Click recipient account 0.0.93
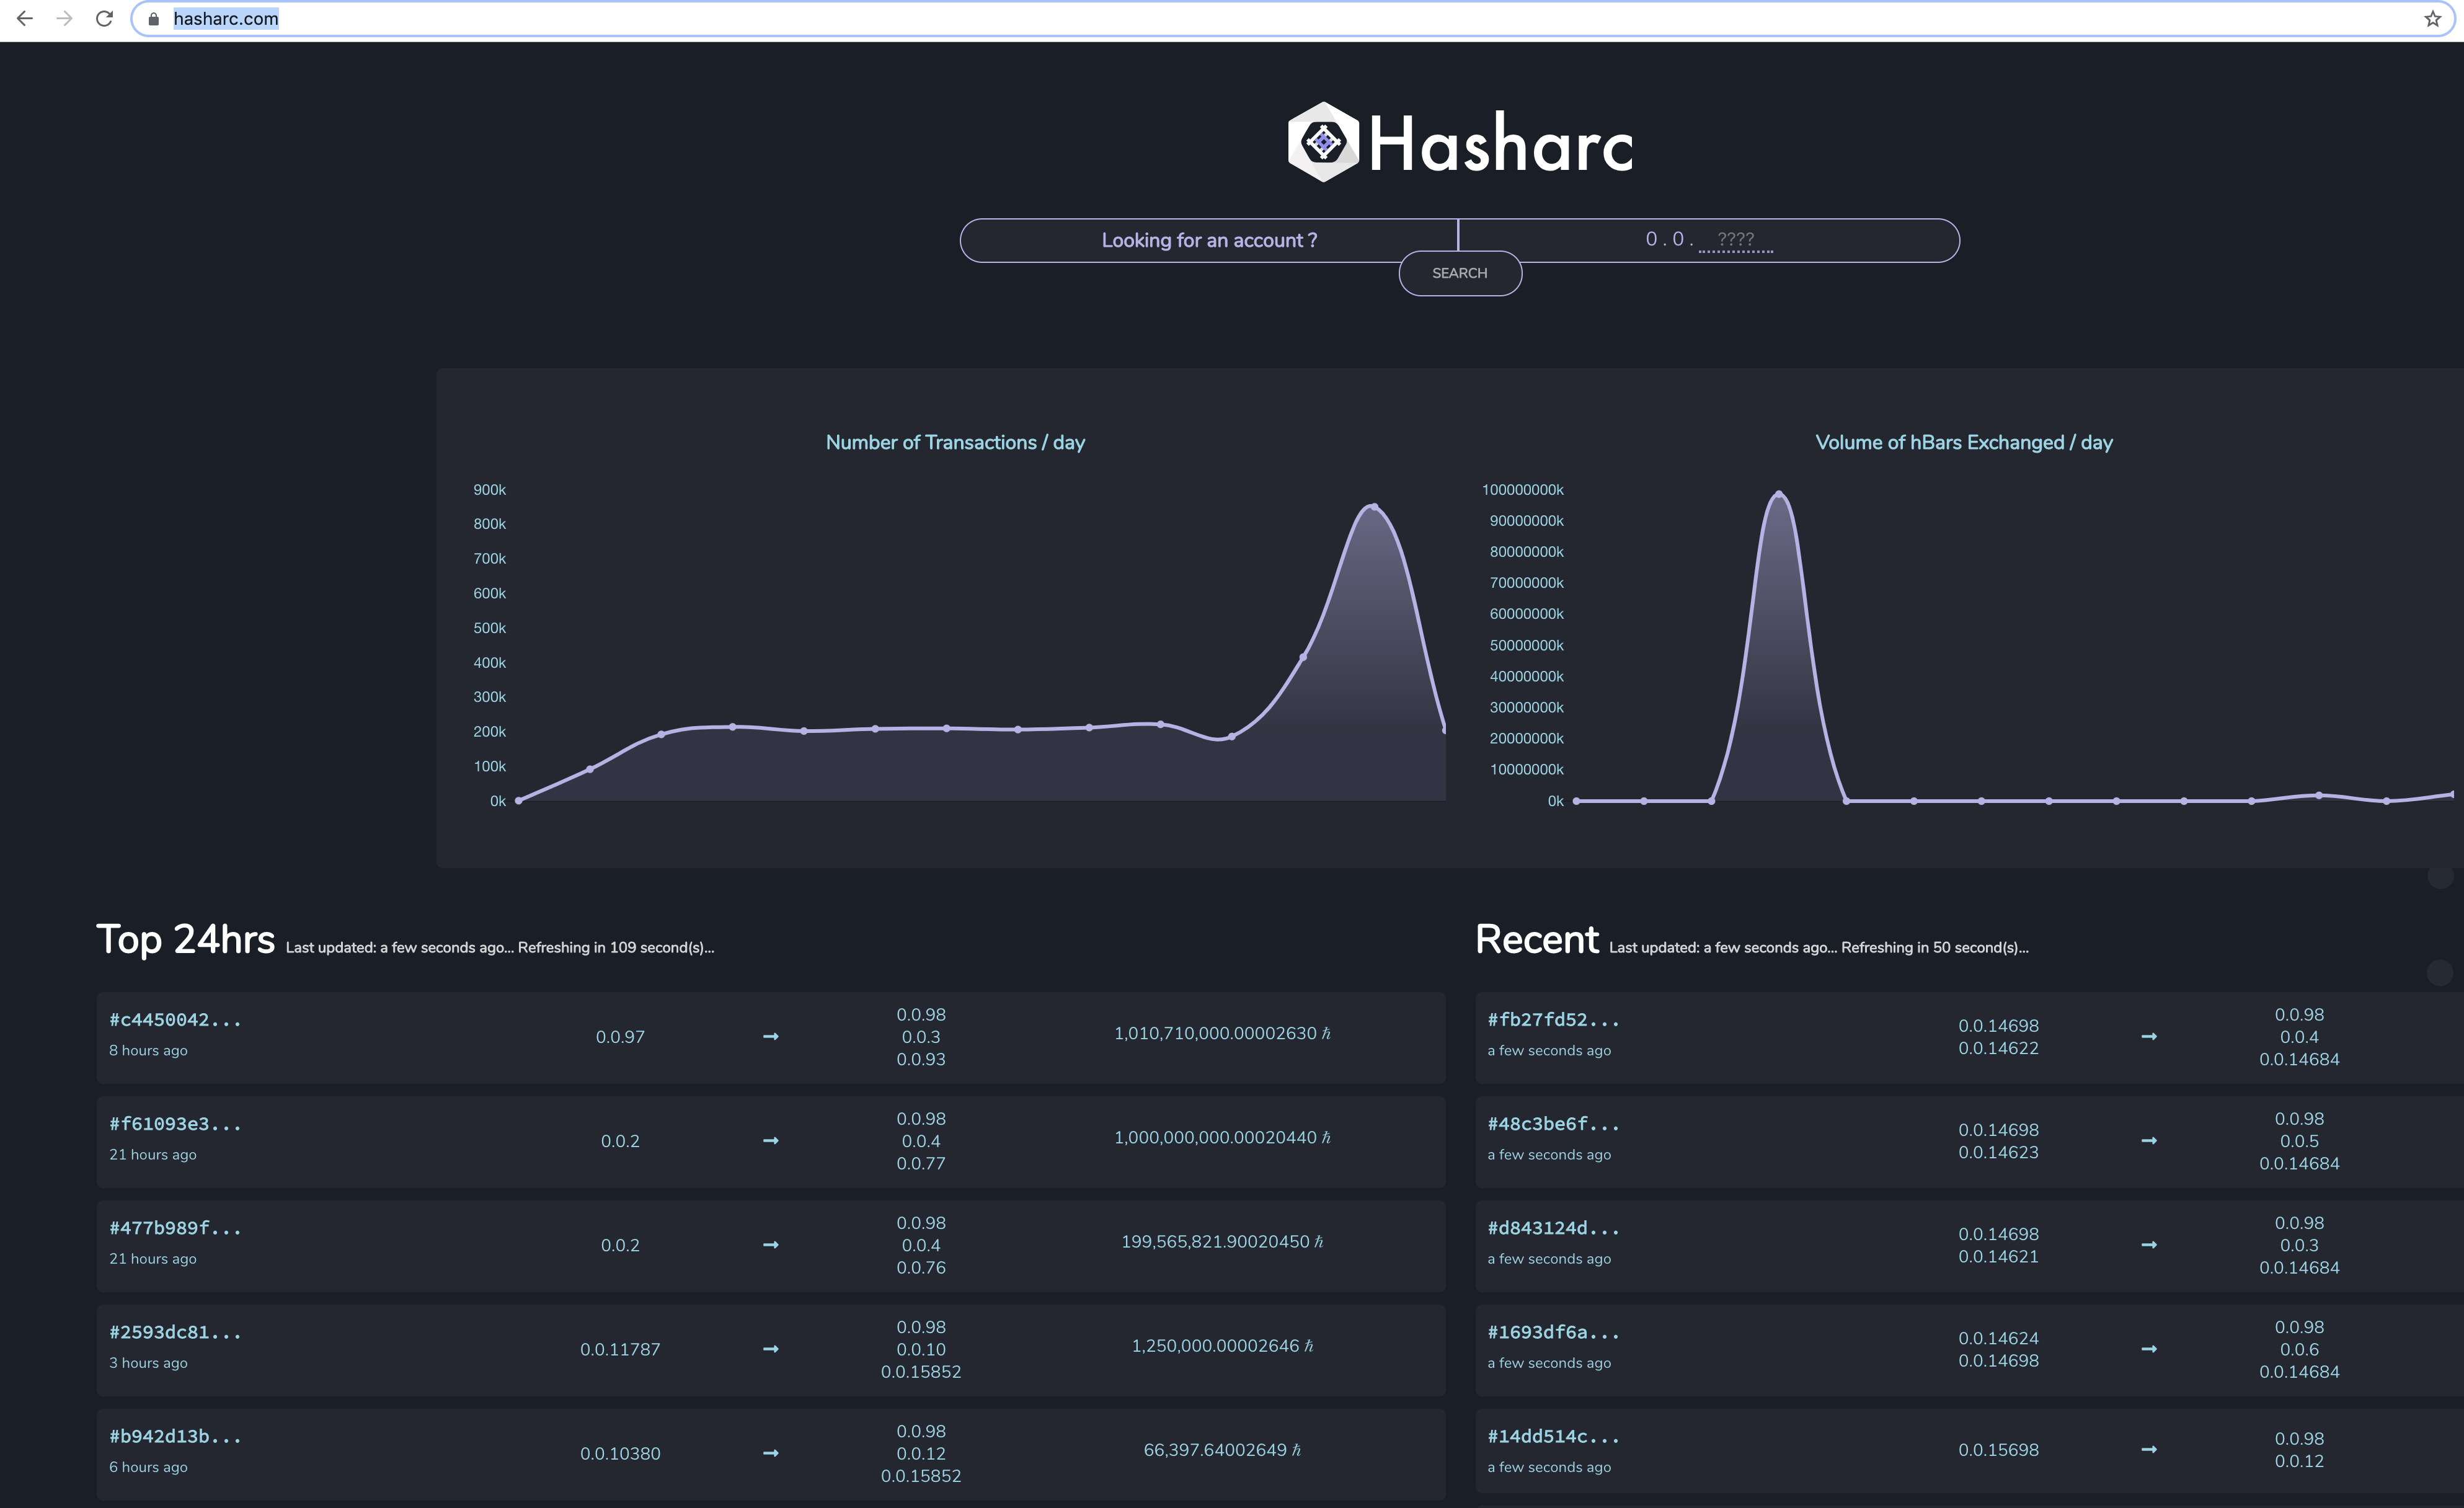Viewport: 2464px width, 1508px height. (921, 1059)
